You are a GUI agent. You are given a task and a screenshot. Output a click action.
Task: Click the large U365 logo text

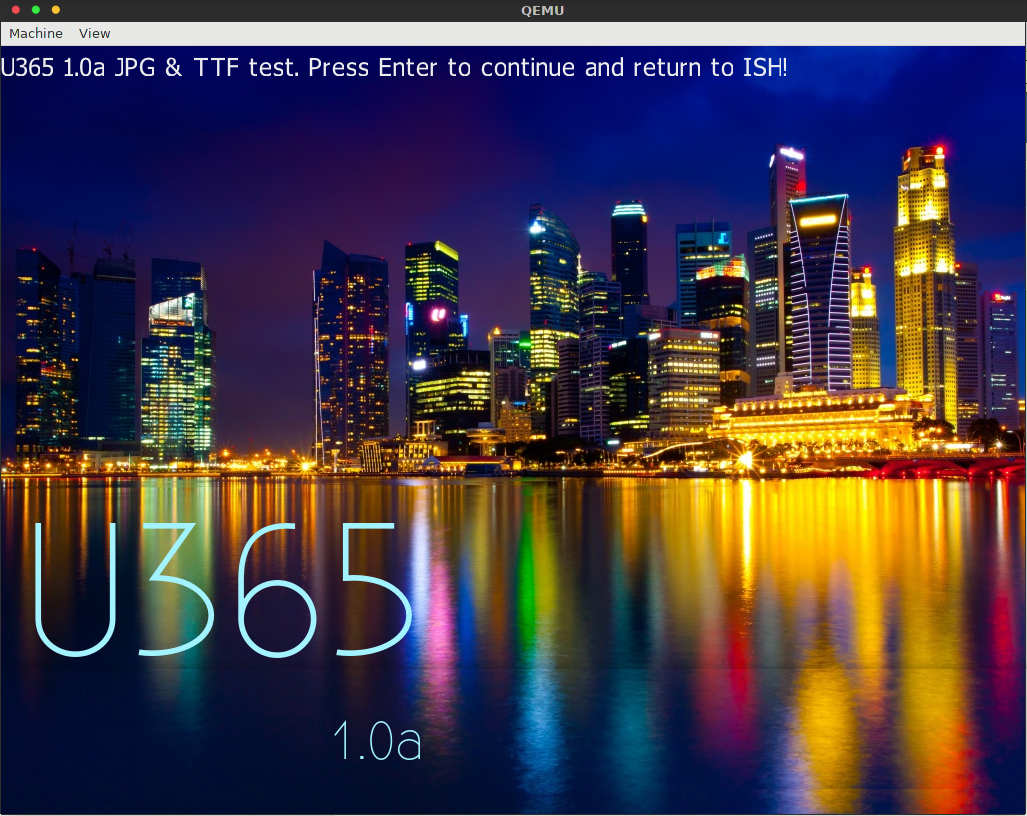[223, 589]
